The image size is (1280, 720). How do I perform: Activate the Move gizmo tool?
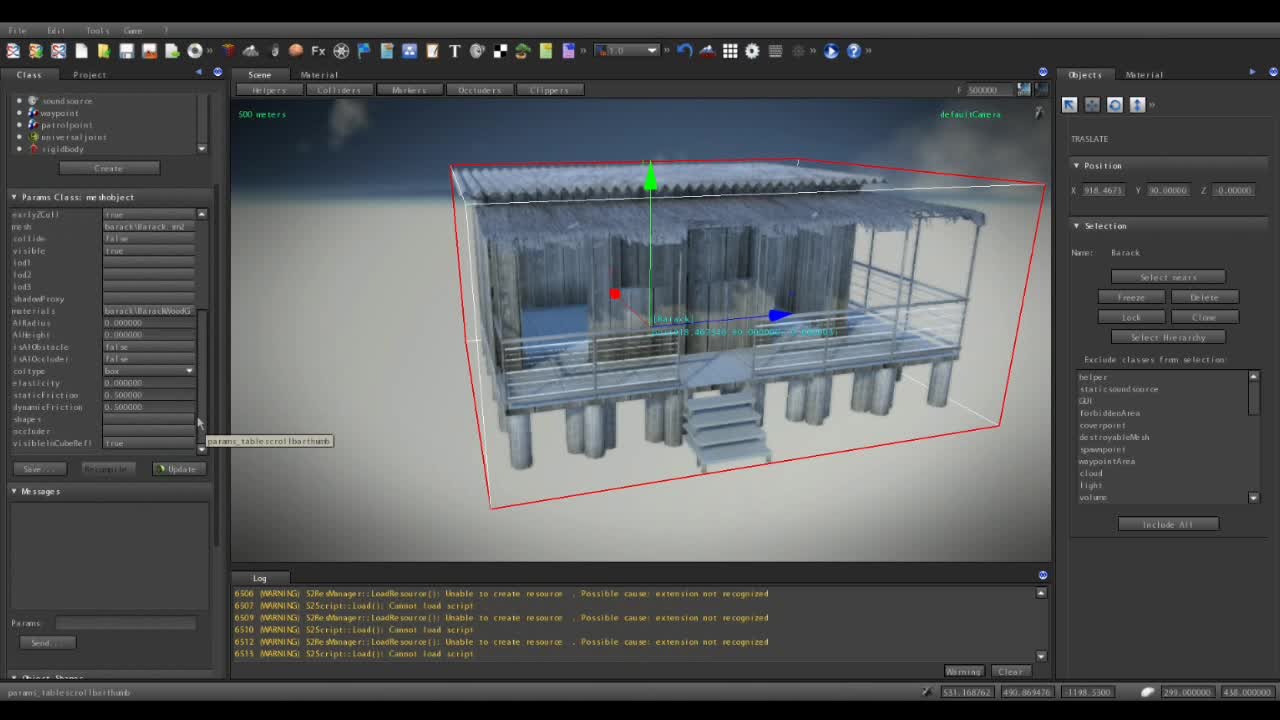pos(1092,104)
